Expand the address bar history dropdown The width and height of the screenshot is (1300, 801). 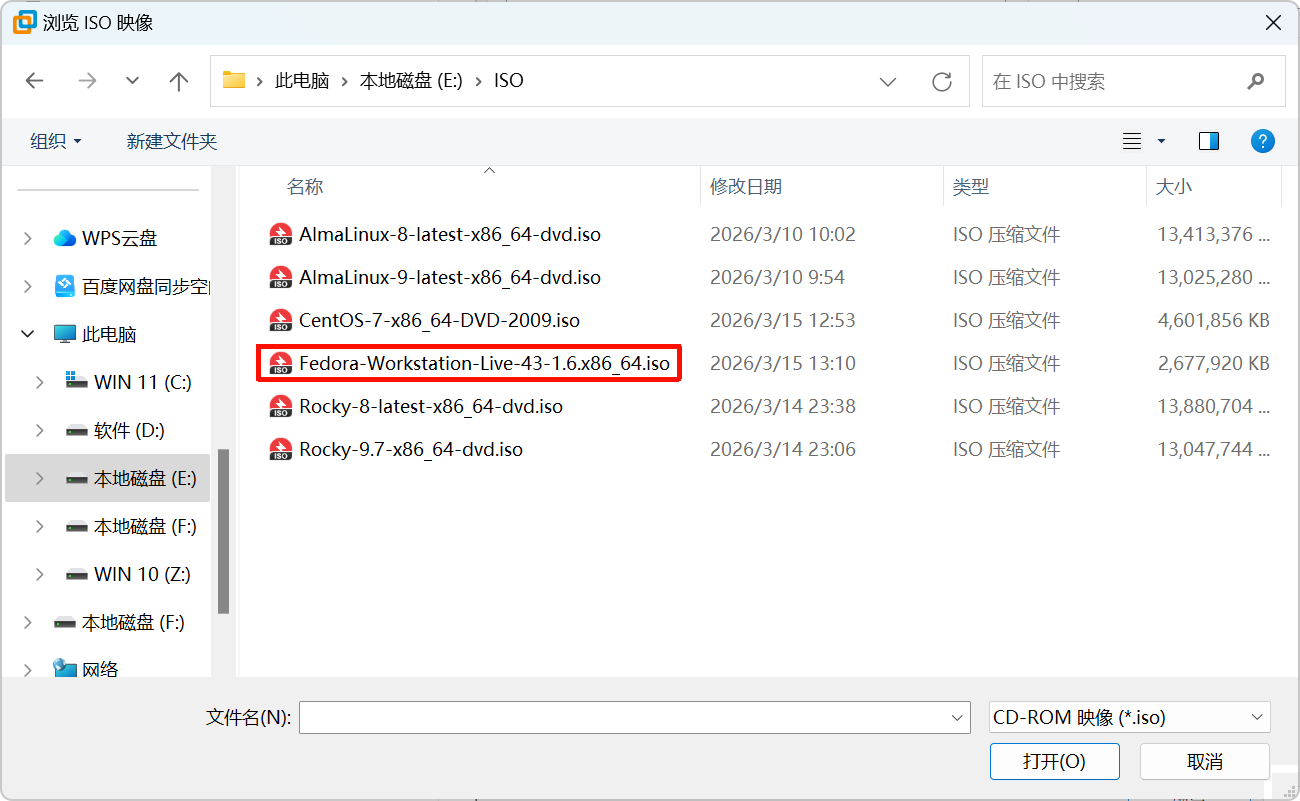[887, 81]
